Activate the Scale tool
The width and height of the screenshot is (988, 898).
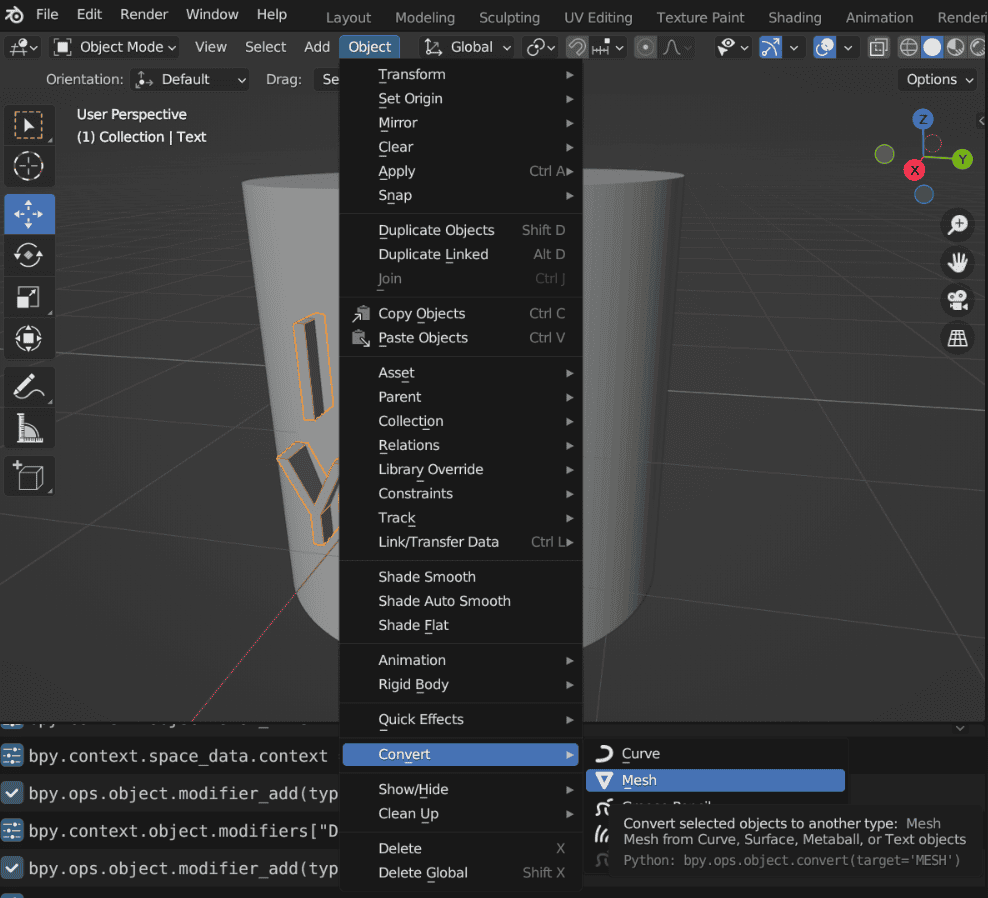point(29,297)
